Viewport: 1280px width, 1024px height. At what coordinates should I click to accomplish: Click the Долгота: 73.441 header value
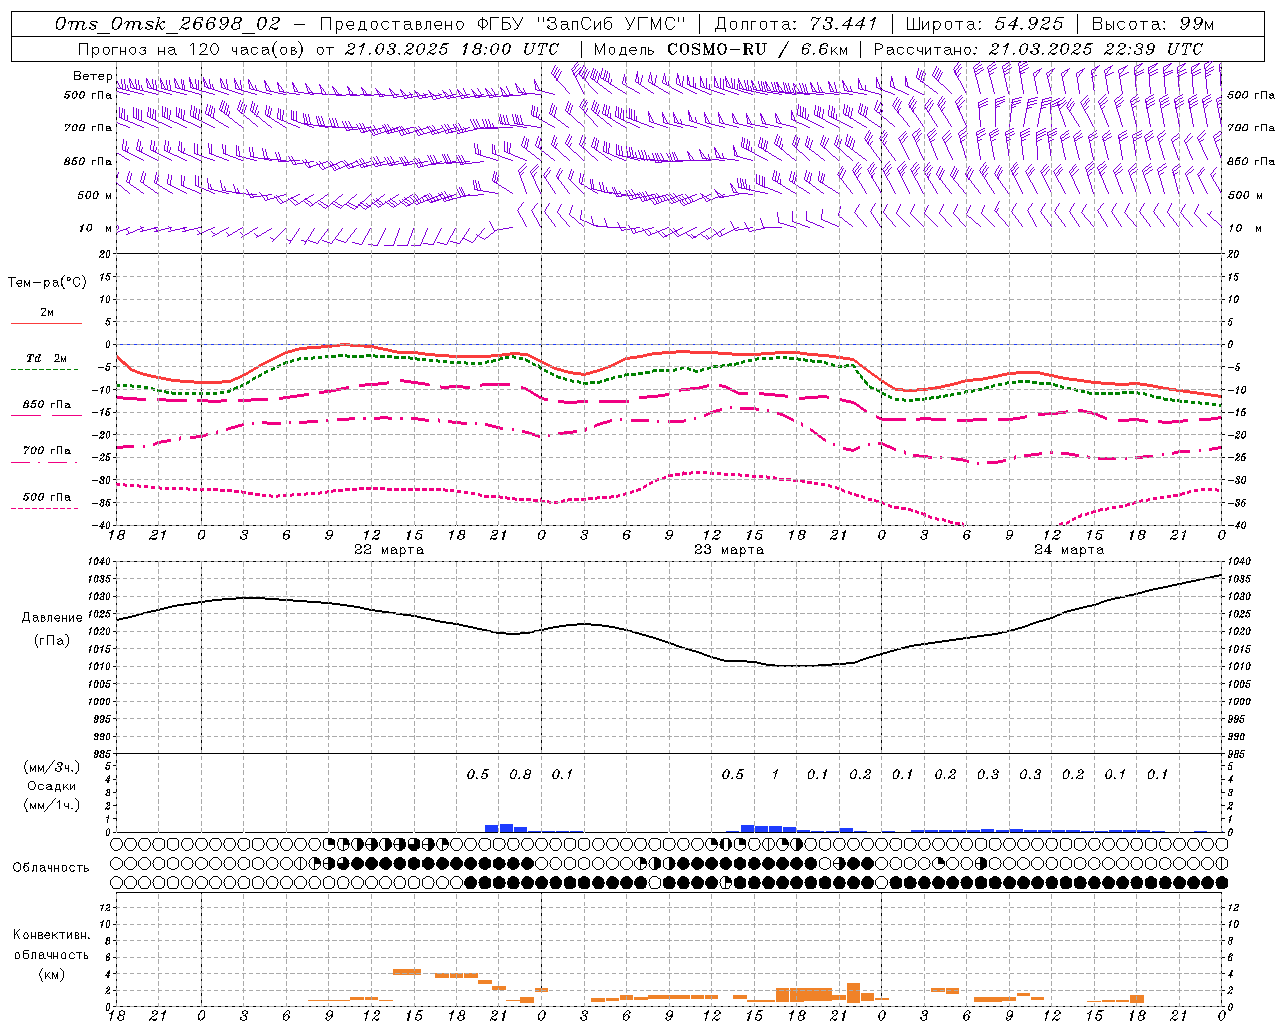point(795,24)
